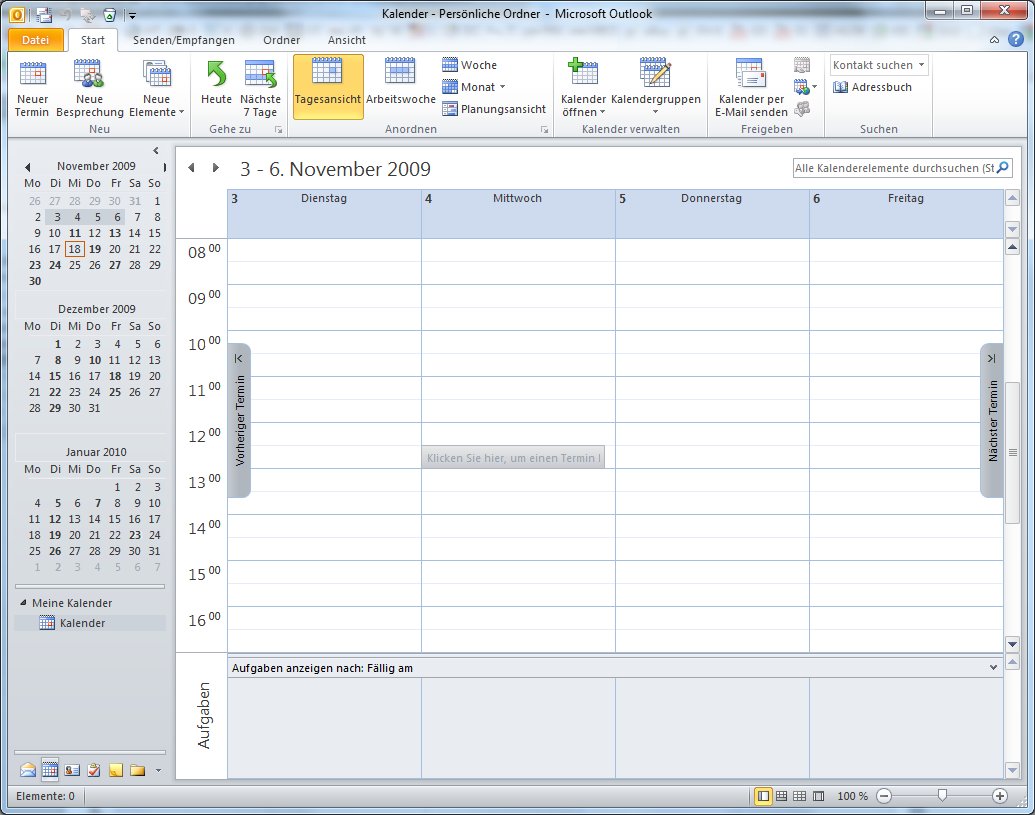Open share calendar dropdown icon
Screen dimensions: 1035x815
[x=805, y=87]
